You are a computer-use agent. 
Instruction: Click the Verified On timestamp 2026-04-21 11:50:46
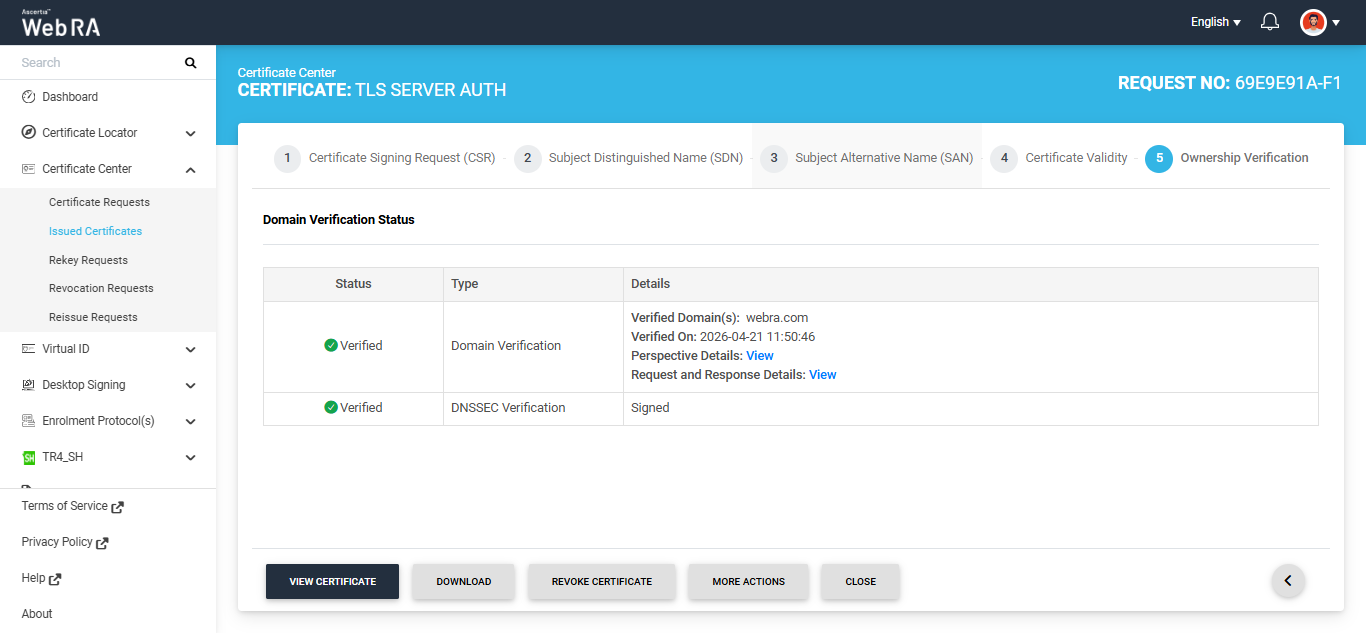coord(757,337)
